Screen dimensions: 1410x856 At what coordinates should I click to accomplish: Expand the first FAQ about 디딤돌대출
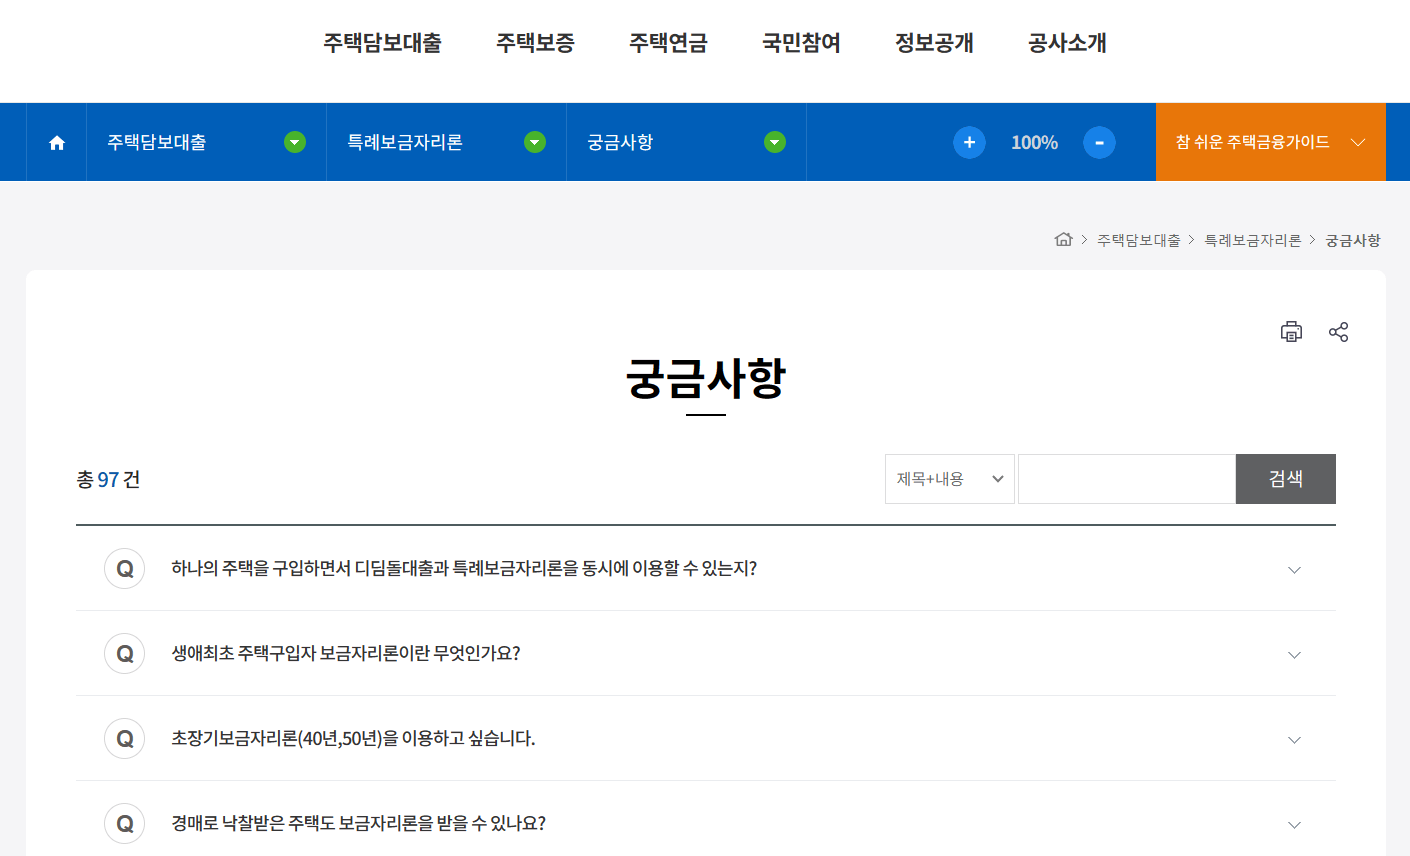click(1294, 568)
